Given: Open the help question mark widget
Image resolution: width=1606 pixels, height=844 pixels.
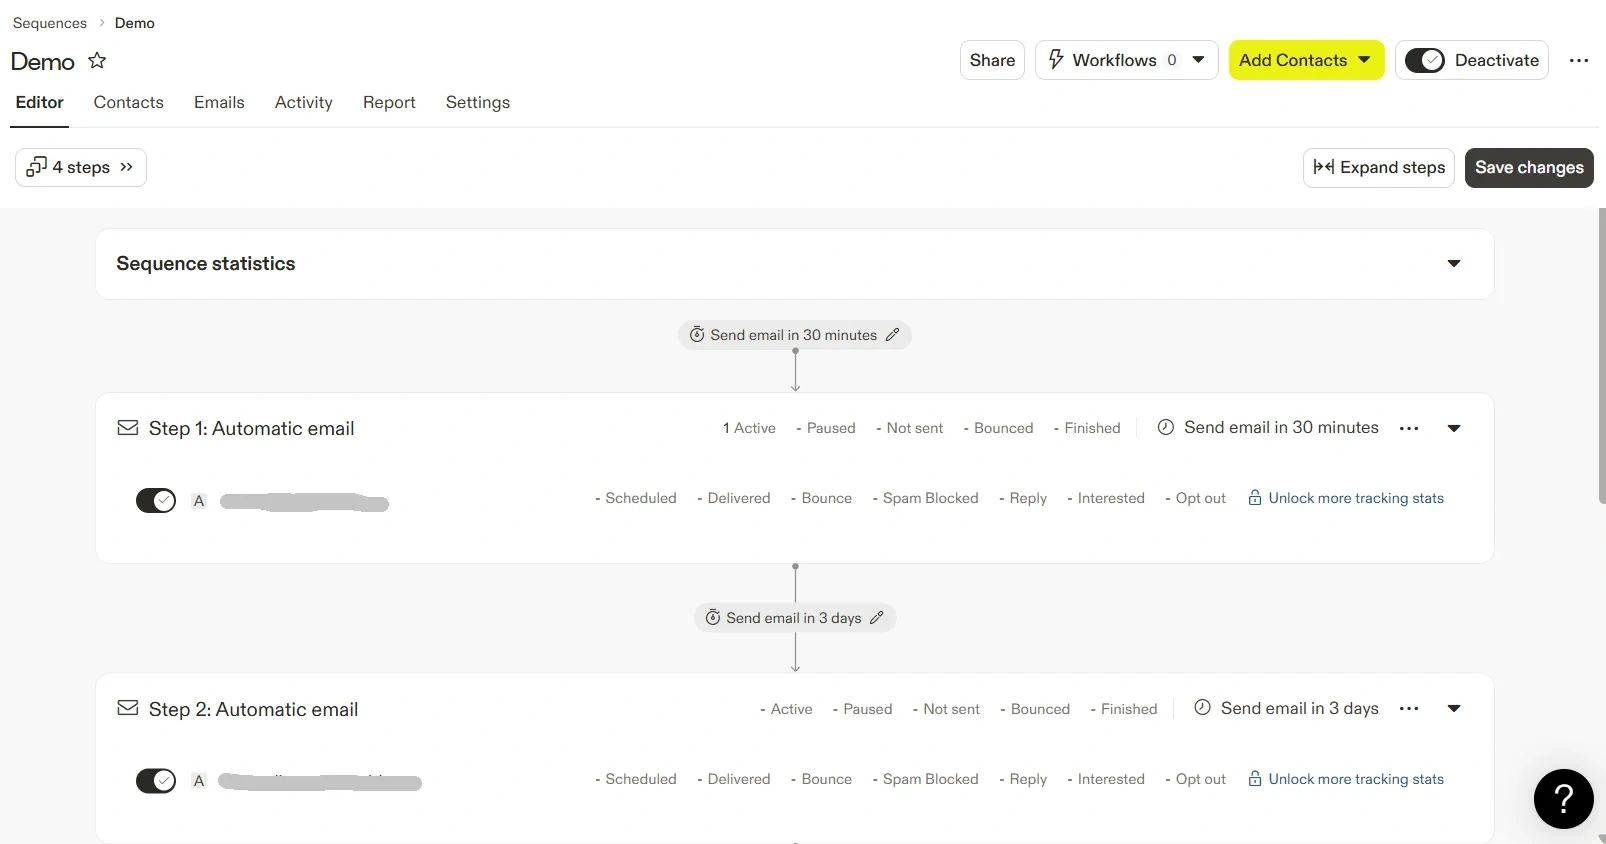Looking at the screenshot, I should [1563, 798].
